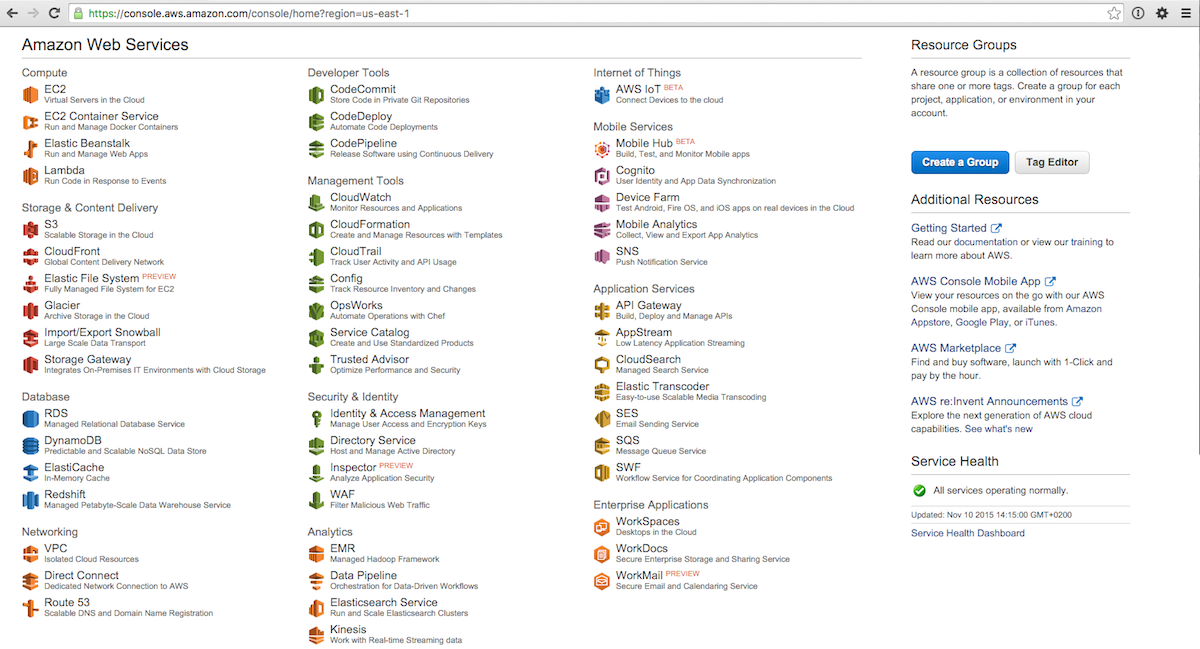Open the EC2 service icon
Screen dimensions: 1200x649
coord(30,95)
